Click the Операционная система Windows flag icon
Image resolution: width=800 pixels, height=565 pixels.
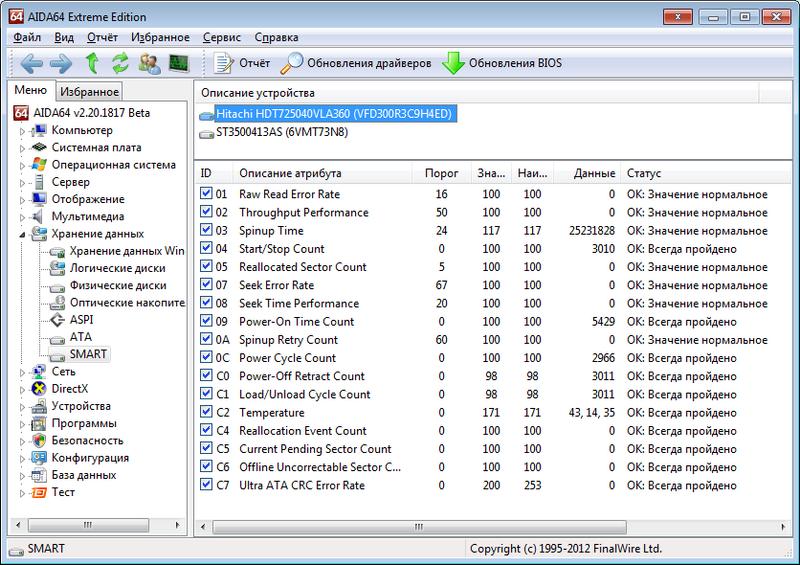coord(39,165)
